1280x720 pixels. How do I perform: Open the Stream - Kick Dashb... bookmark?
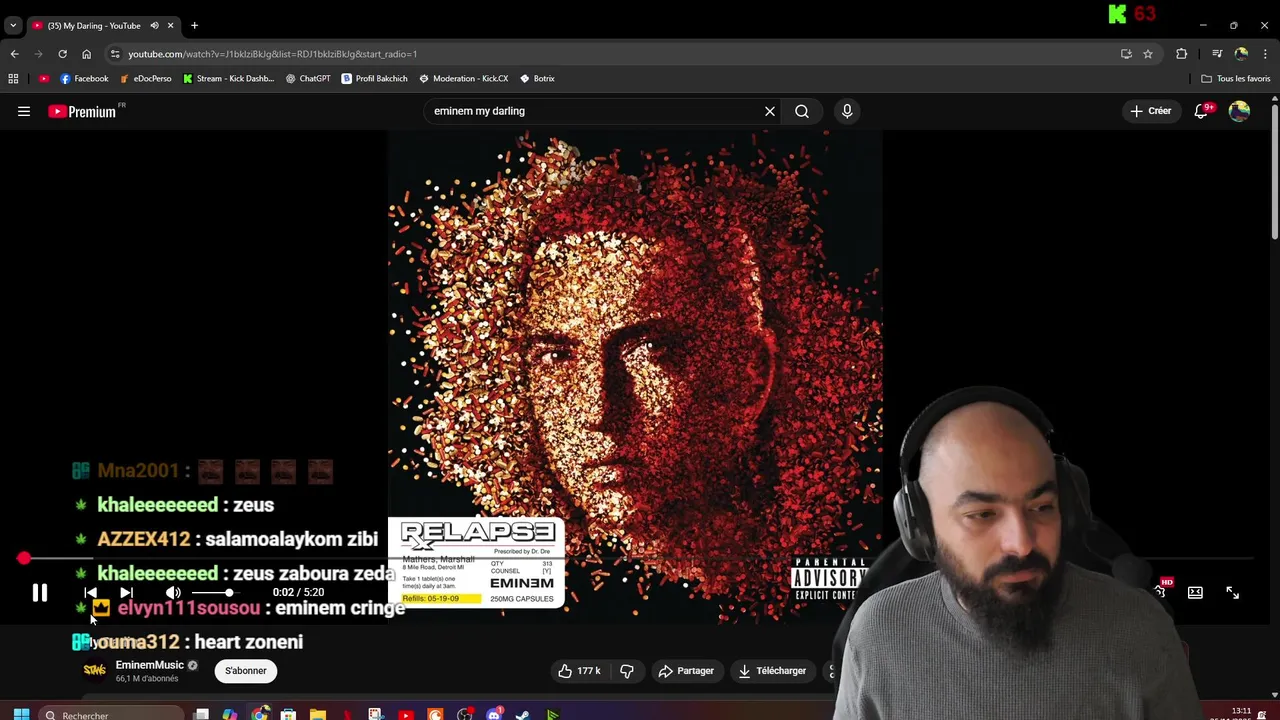click(229, 78)
